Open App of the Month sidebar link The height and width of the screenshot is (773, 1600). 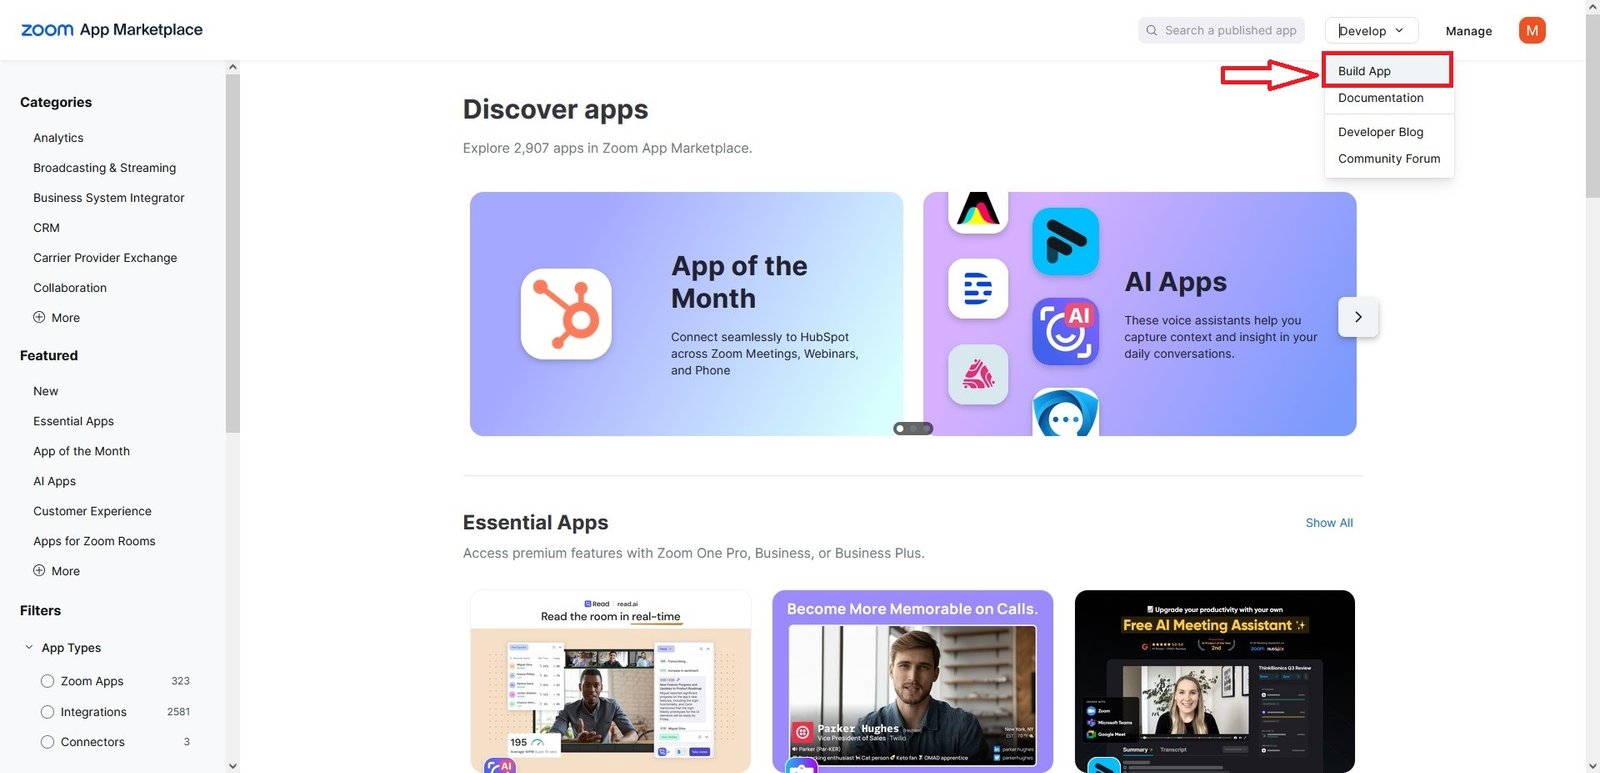coord(81,451)
